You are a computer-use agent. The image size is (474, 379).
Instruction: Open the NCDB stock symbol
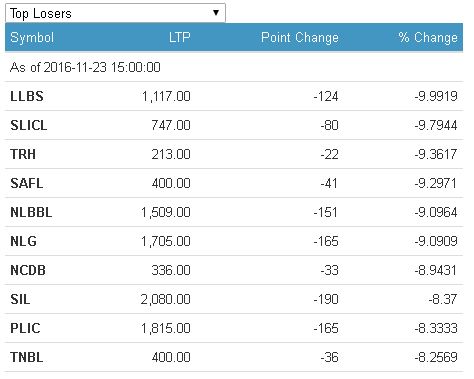tap(28, 270)
